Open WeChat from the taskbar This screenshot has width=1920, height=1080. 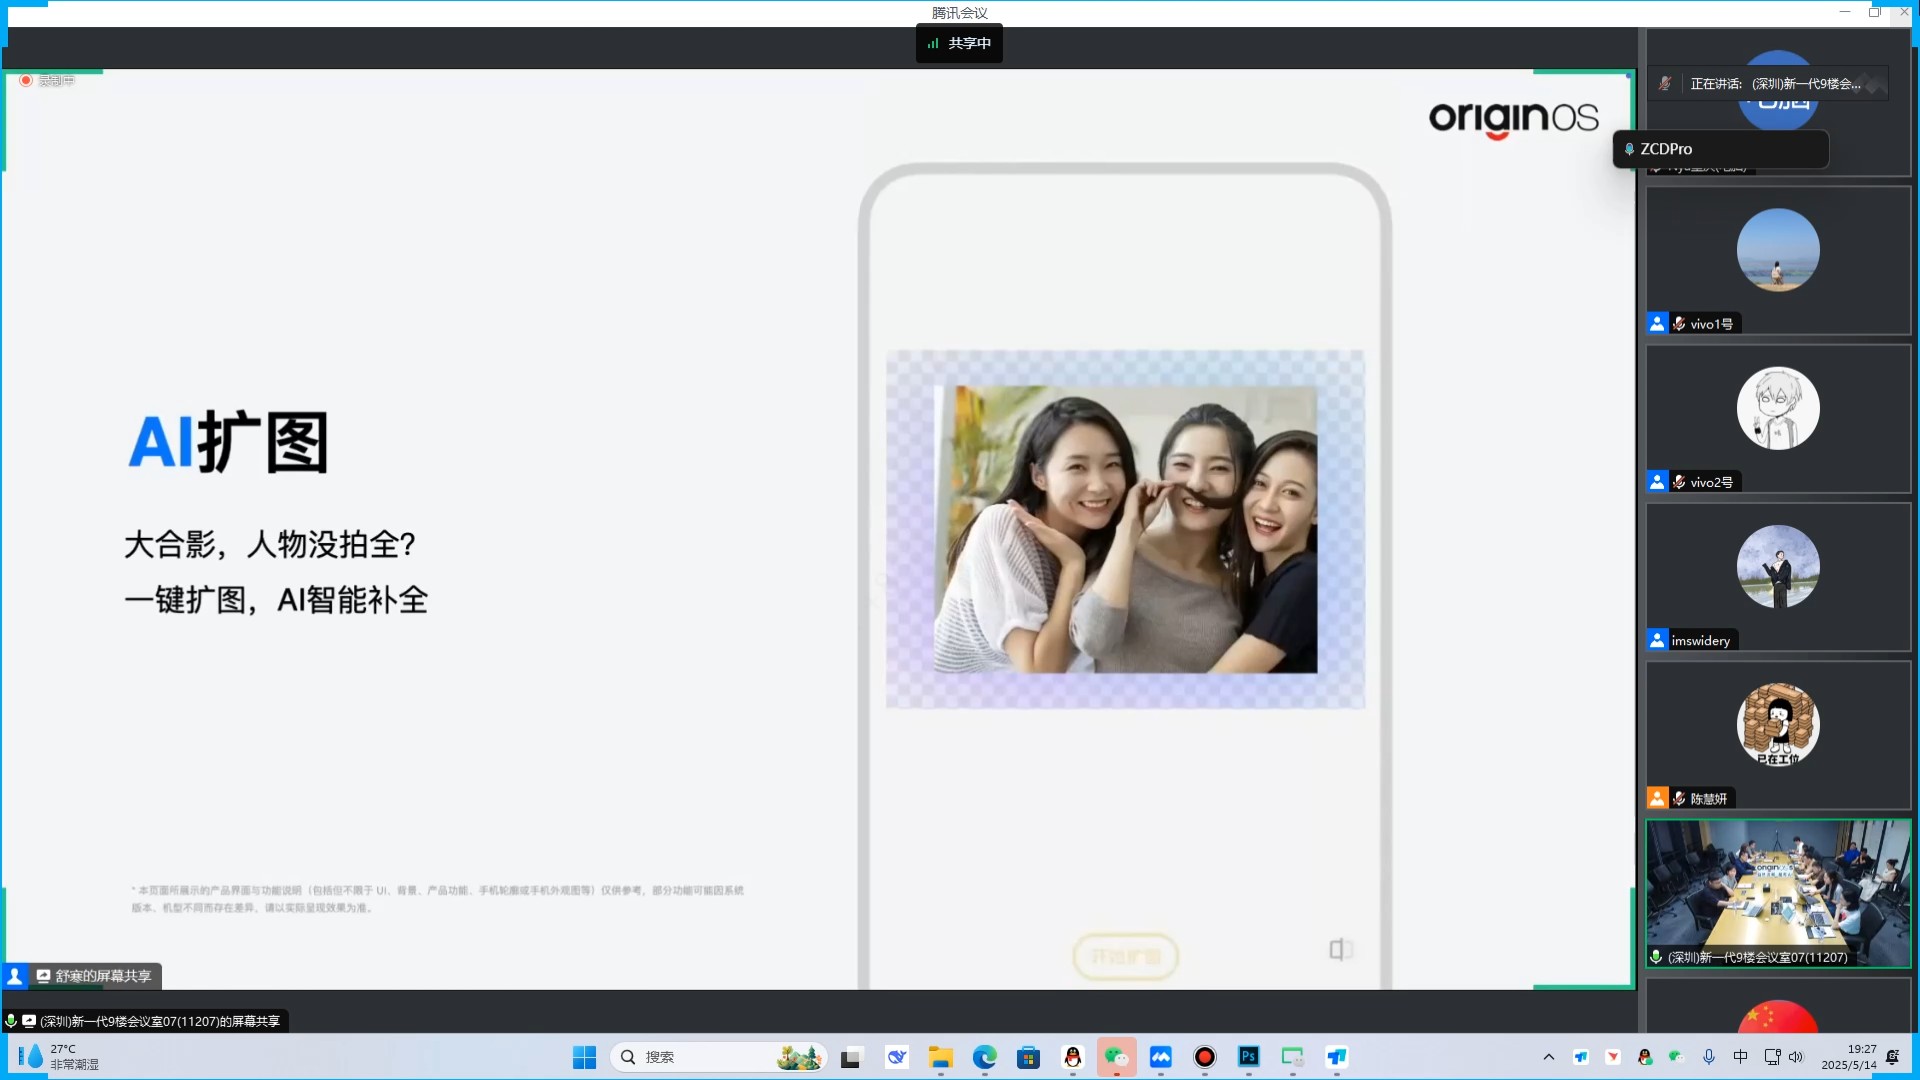point(1116,1057)
